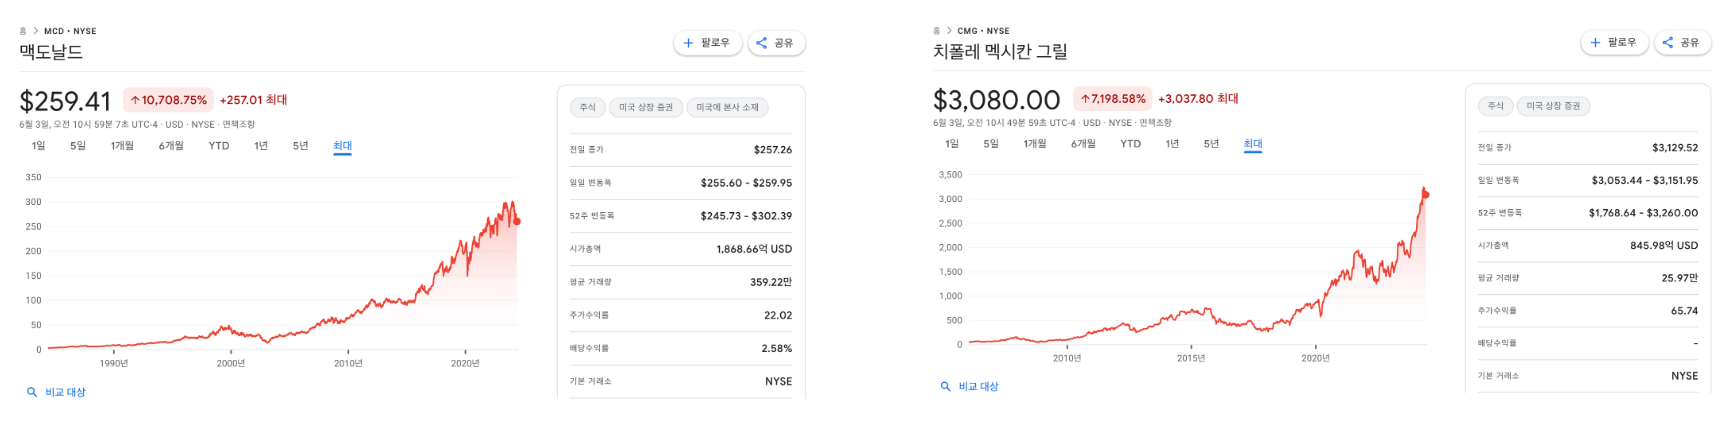Click the red endpoint dot on Chipotle chart
Viewport: 1727px width, 424px height.
click(x=1425, y=194)
